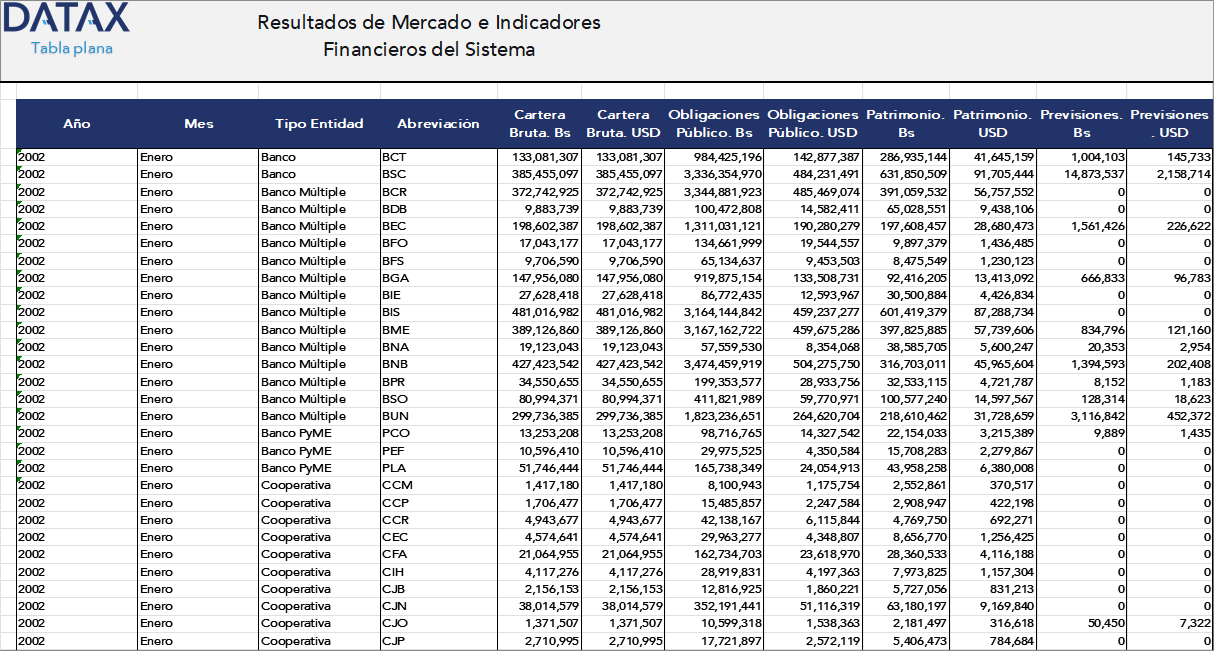Click the Patrimonio. USD header

click(991, 123)
